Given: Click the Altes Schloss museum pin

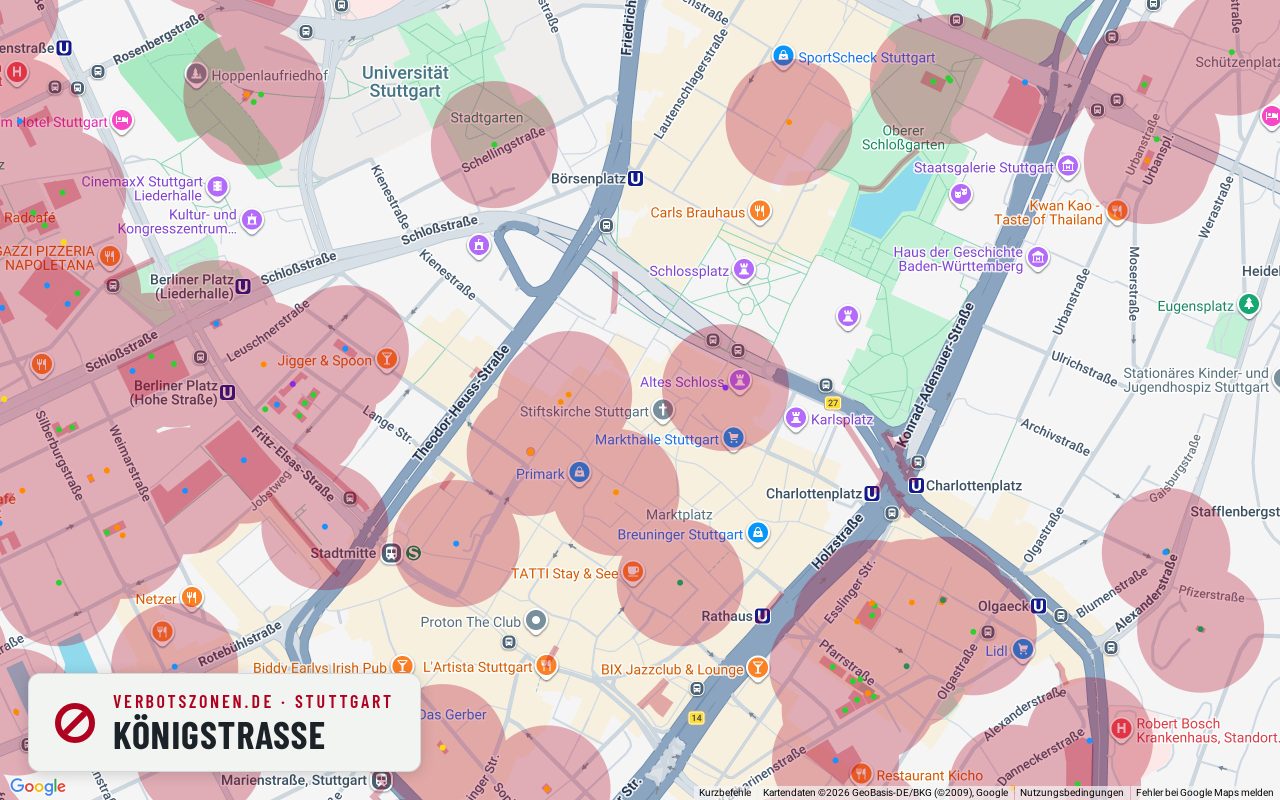Looking at the screenshot, I should coord(740,381).
